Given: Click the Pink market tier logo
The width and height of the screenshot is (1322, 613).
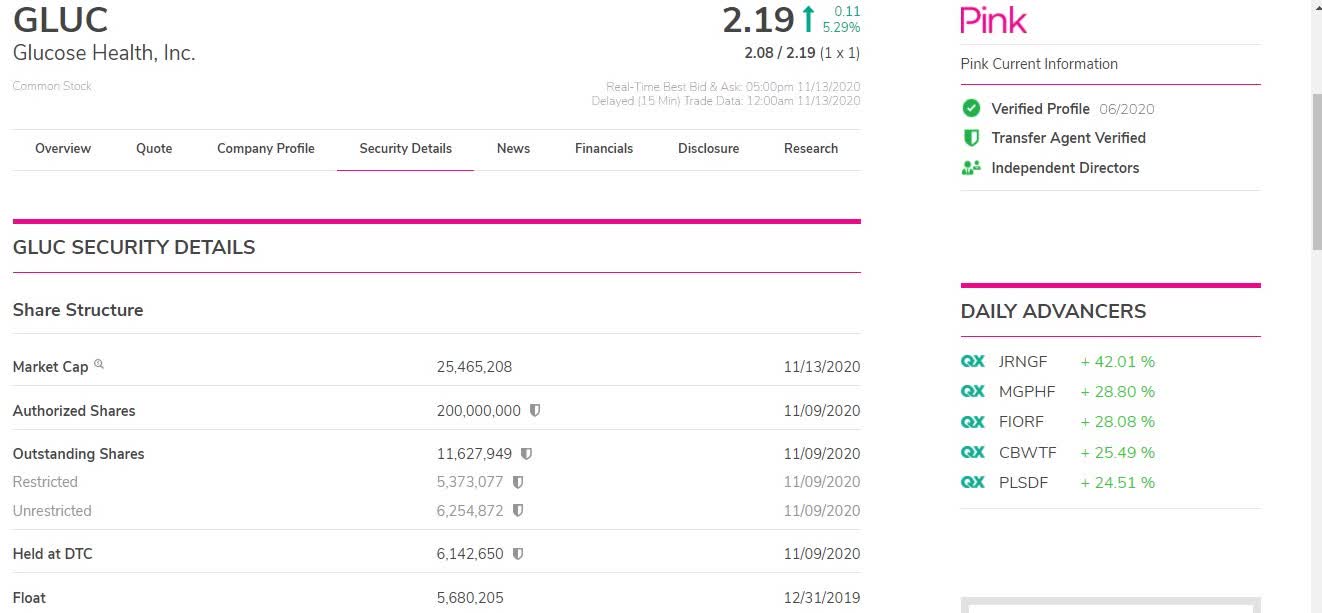Looking at the screenshot, I should click(x=993, y=20).
